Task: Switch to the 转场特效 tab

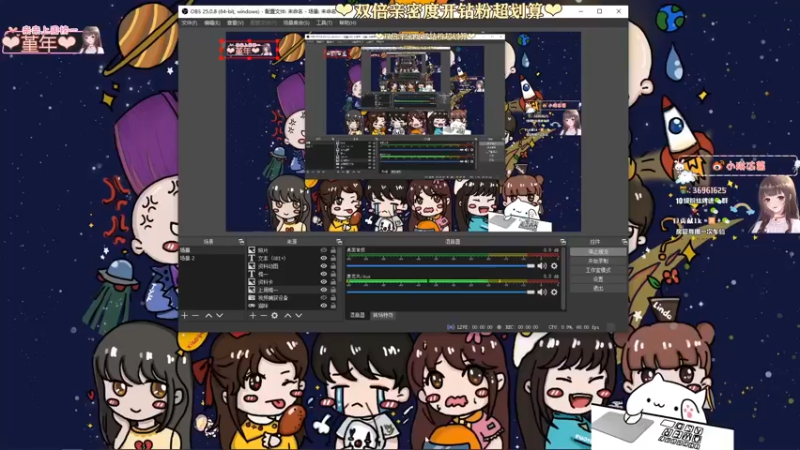Action: pyautogui.click(x=383, y=315)
